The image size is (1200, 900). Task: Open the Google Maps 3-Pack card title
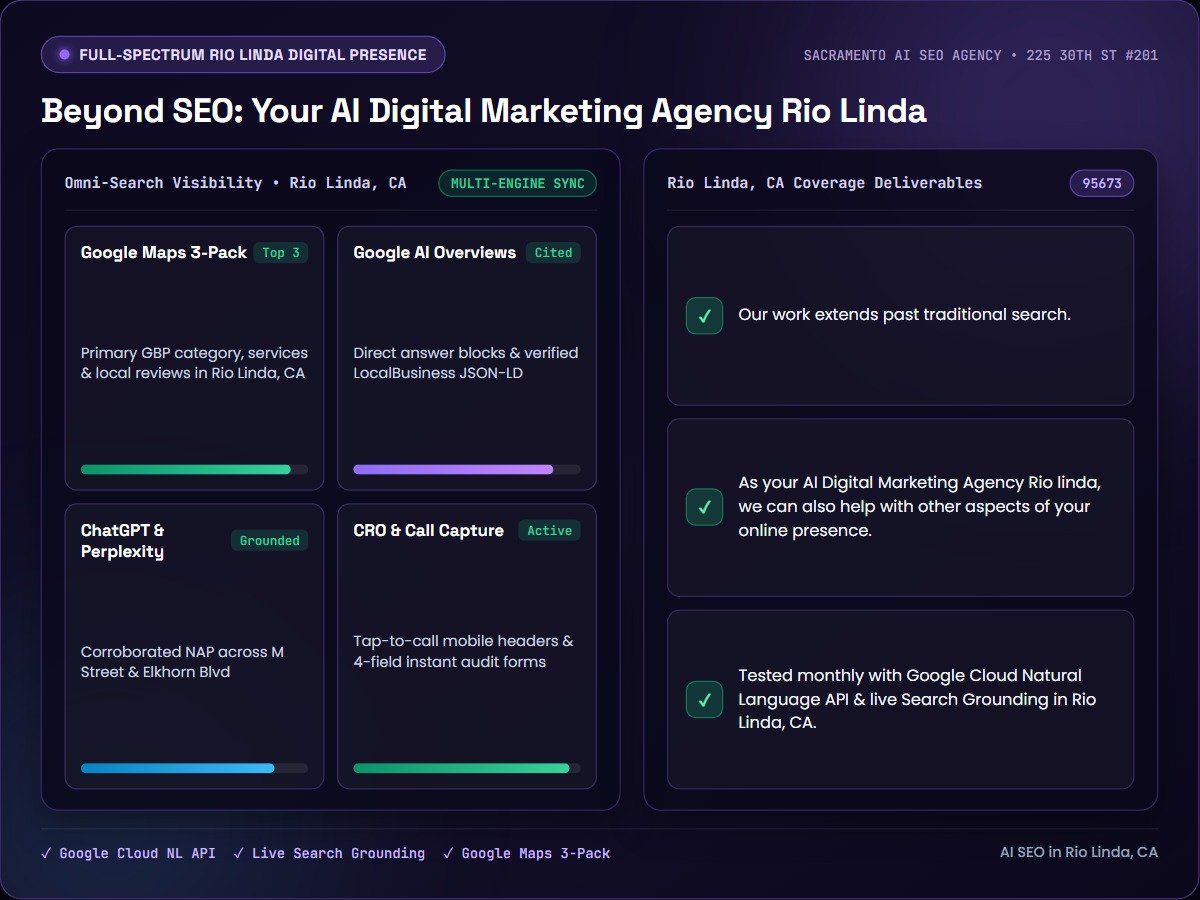tap(164, 253)
